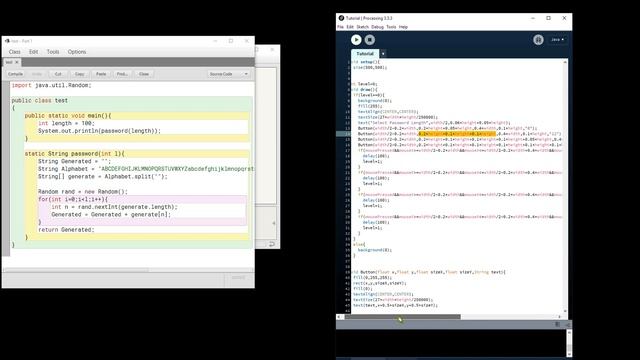This screenshot has height=360, width=640.
Task: Click the 'Random rand = new Random();' line
Action: (x=83, y=191)
